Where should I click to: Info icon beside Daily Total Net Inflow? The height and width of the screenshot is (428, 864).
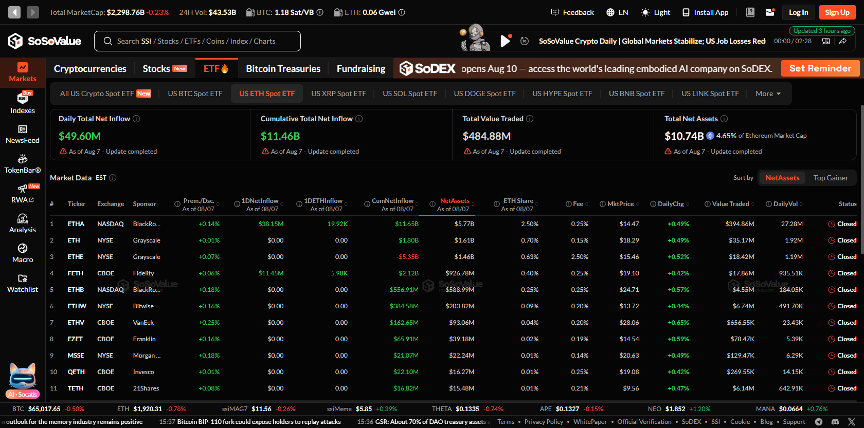pyautogui.click(x=136, y=118)
